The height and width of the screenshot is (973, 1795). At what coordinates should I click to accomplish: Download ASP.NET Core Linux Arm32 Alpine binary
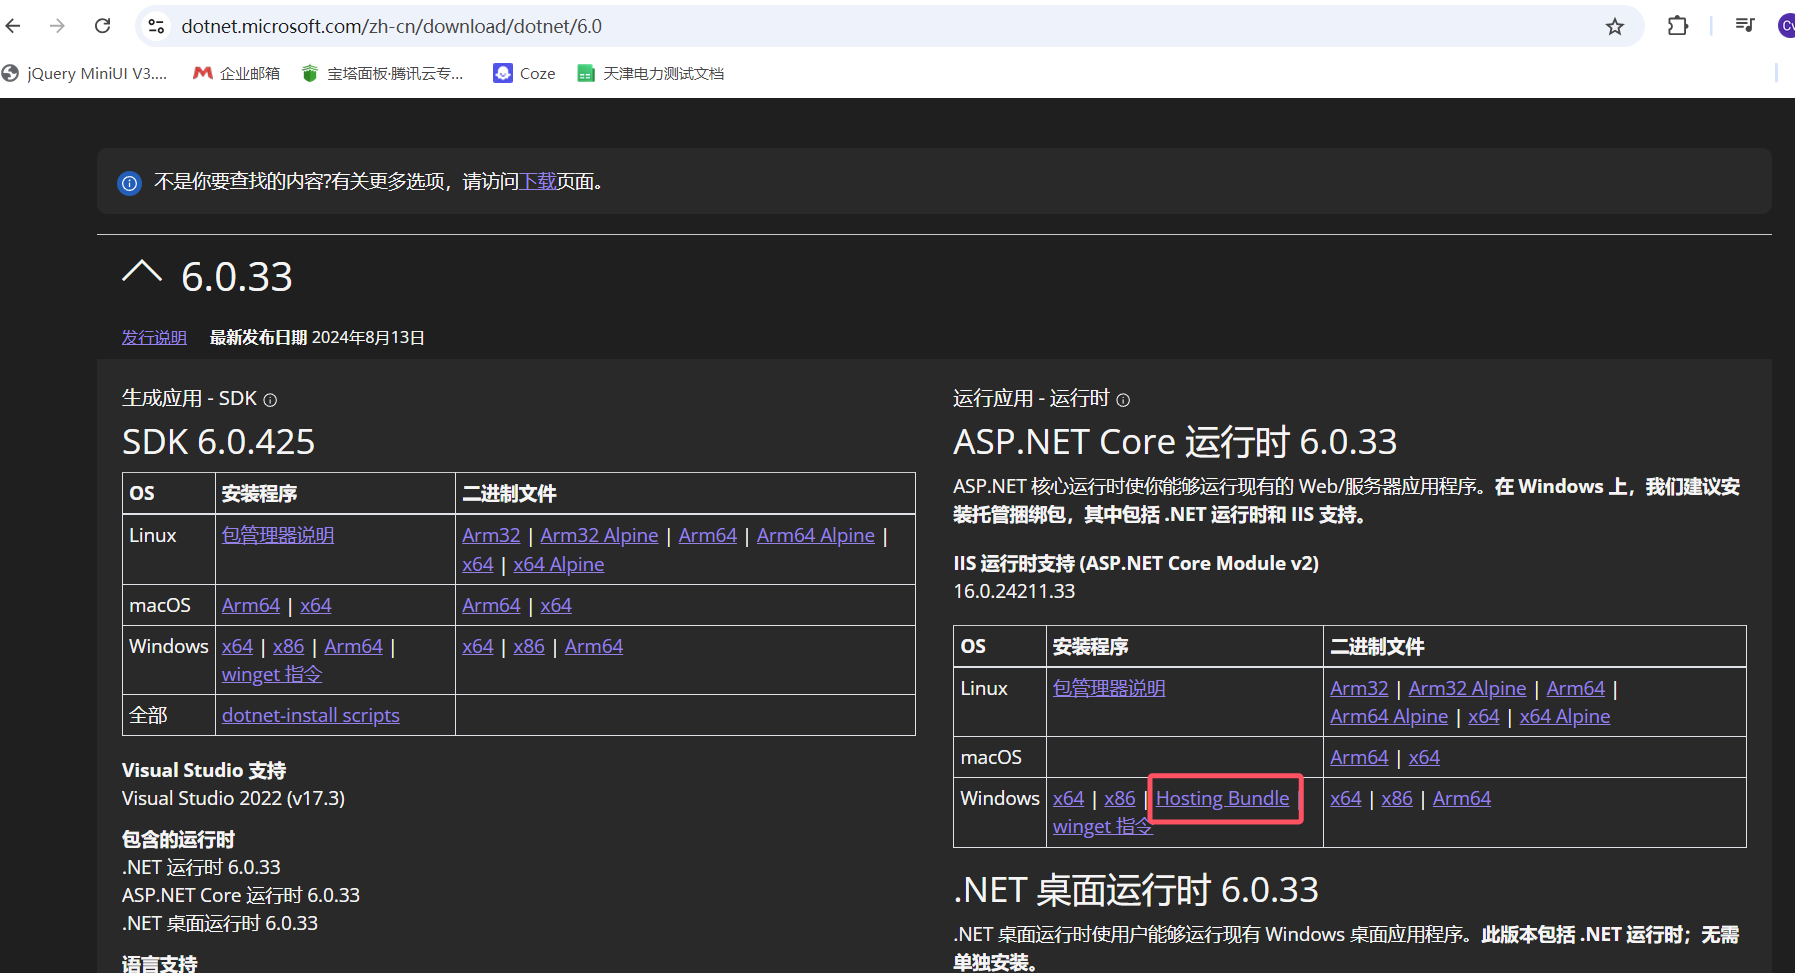(1468, 688)
